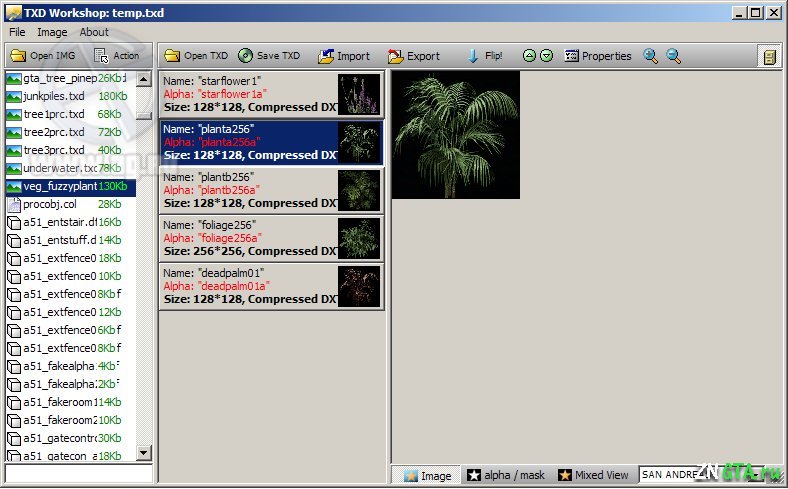Zoom in with the plus magnifier

651,56
